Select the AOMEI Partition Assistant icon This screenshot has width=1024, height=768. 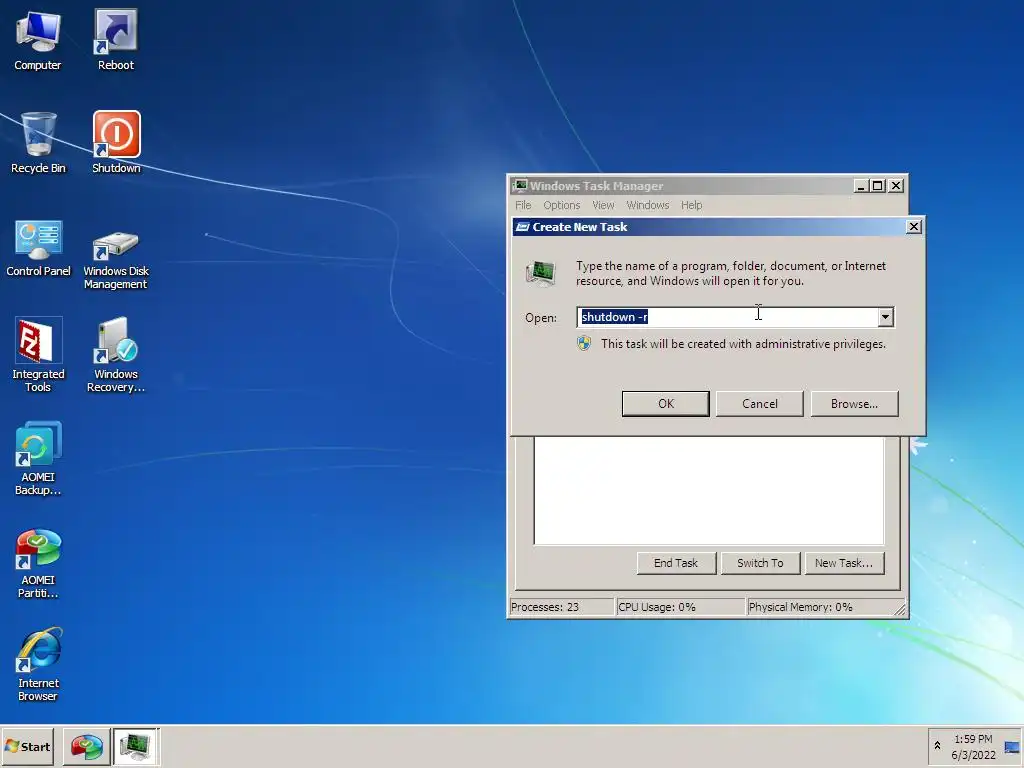click(x=38, y=564)
